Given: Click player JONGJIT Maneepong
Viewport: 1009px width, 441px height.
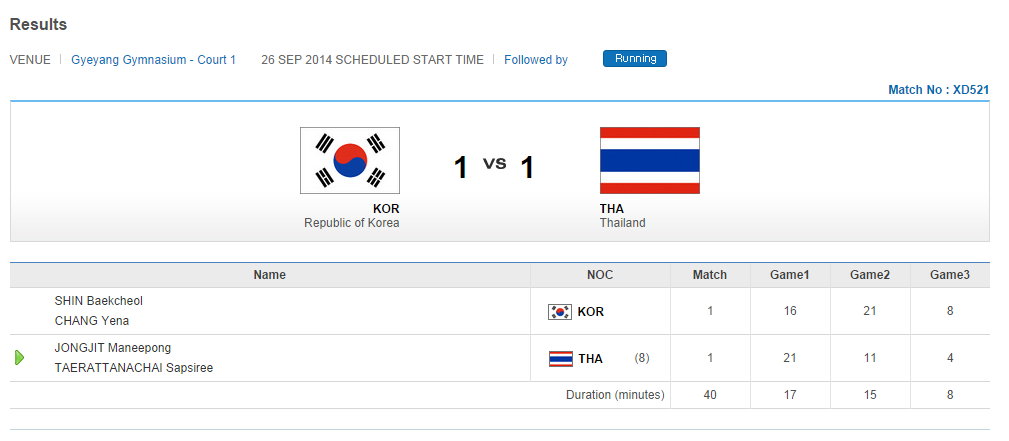Looking at the screenshot, I should coord(113,348).
